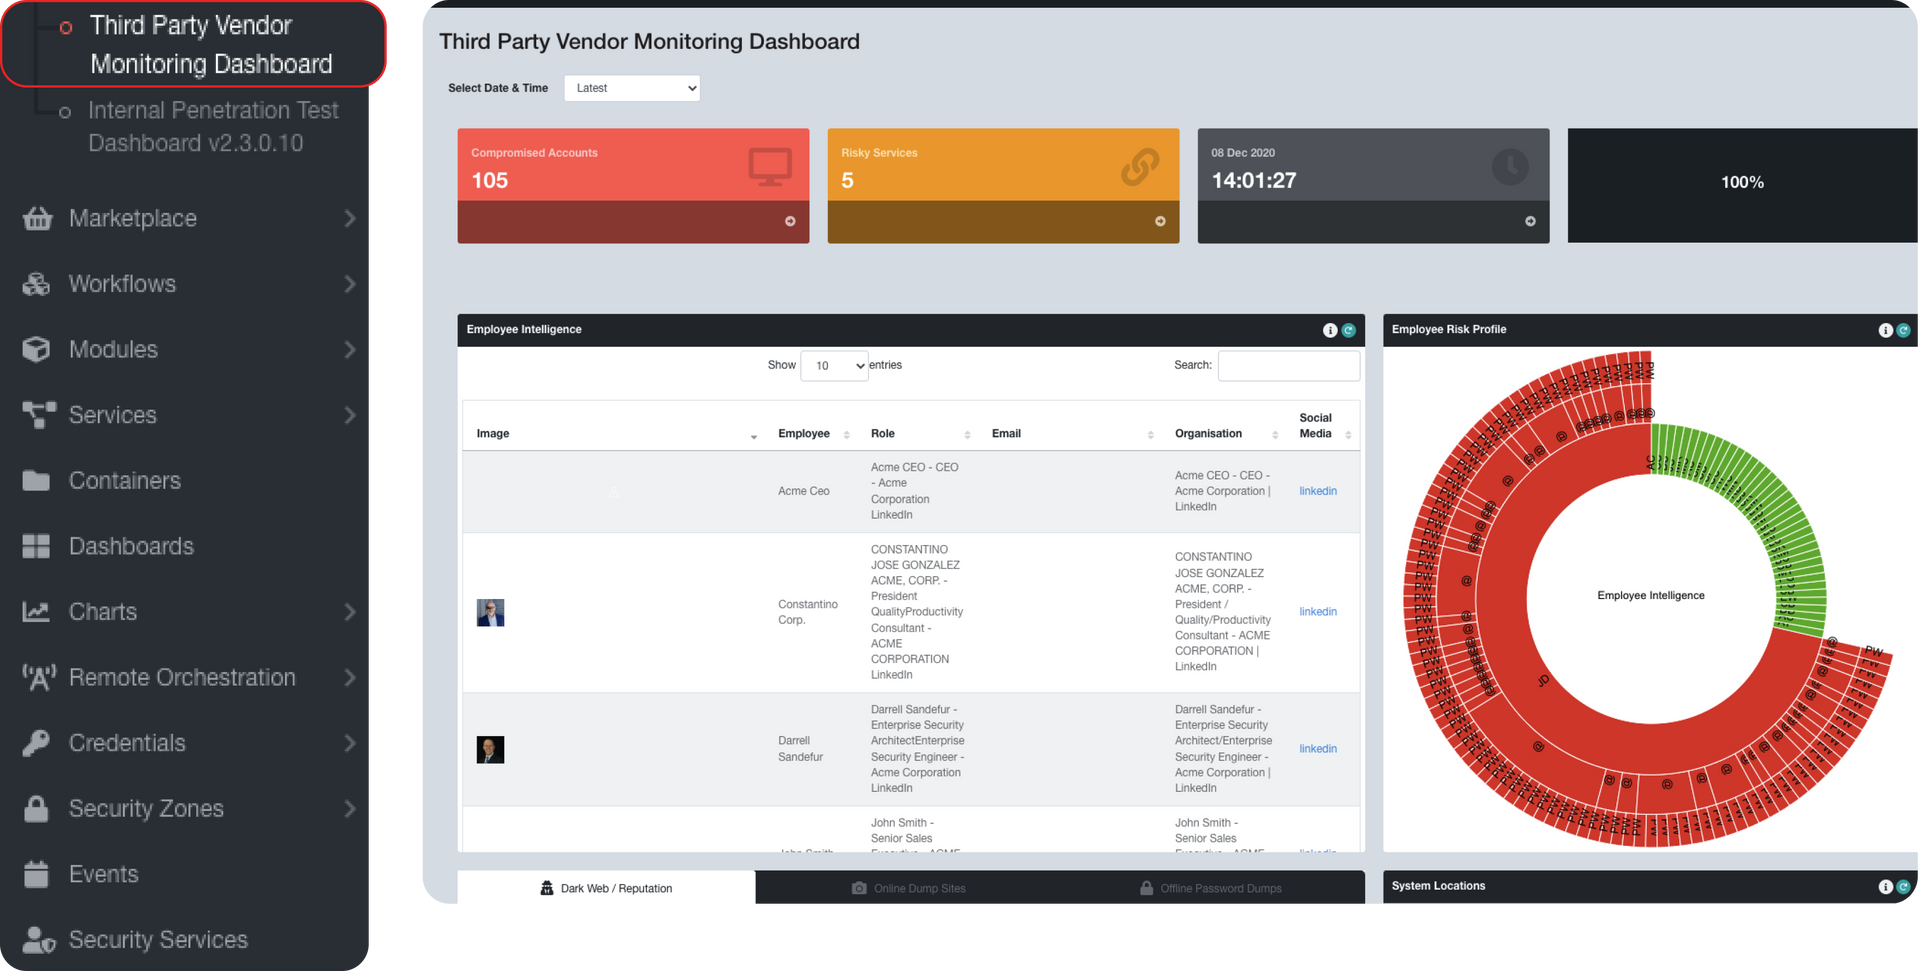Expand the Security Zones chevron
1920x971 pixels.
350,808
